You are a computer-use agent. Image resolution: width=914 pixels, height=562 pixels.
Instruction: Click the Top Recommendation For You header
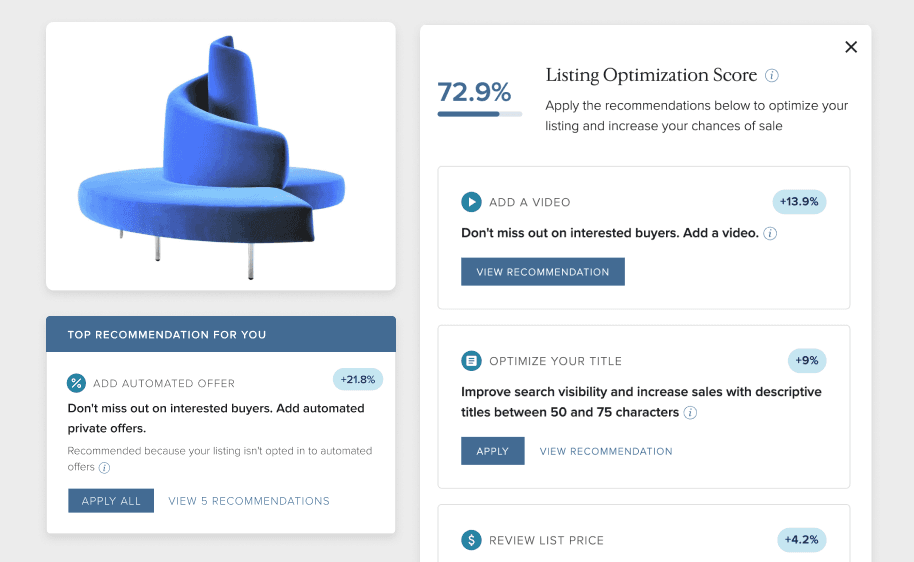[221, 334]
